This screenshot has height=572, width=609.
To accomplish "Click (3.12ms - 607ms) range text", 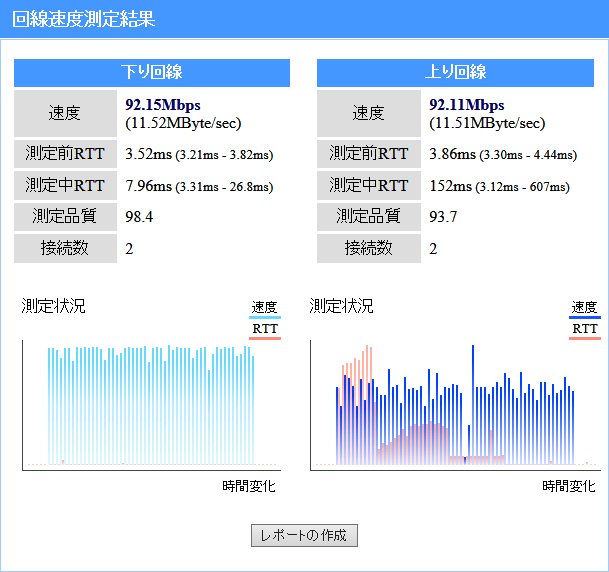I will [522, 187].
